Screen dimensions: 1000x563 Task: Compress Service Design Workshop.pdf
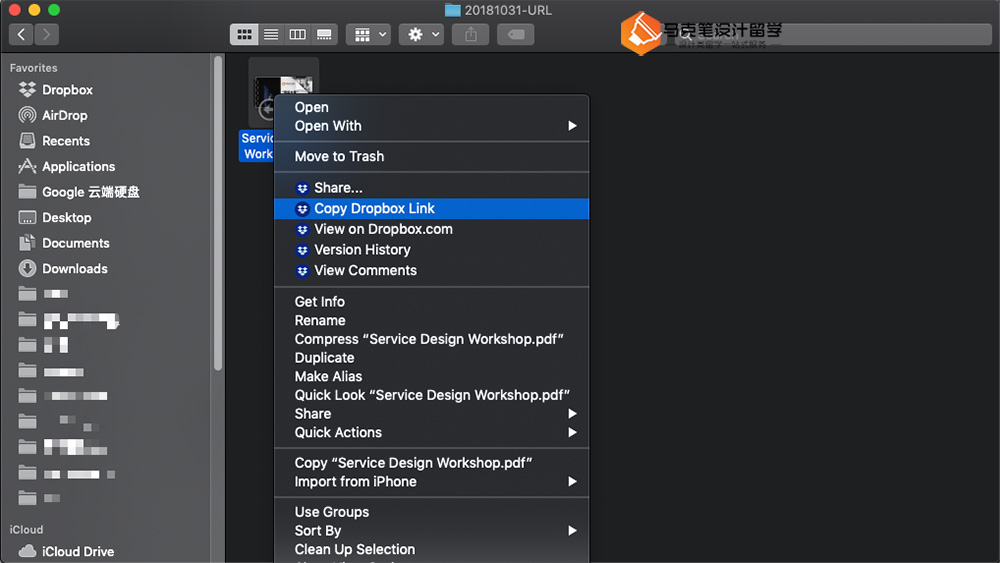[431, 339]
